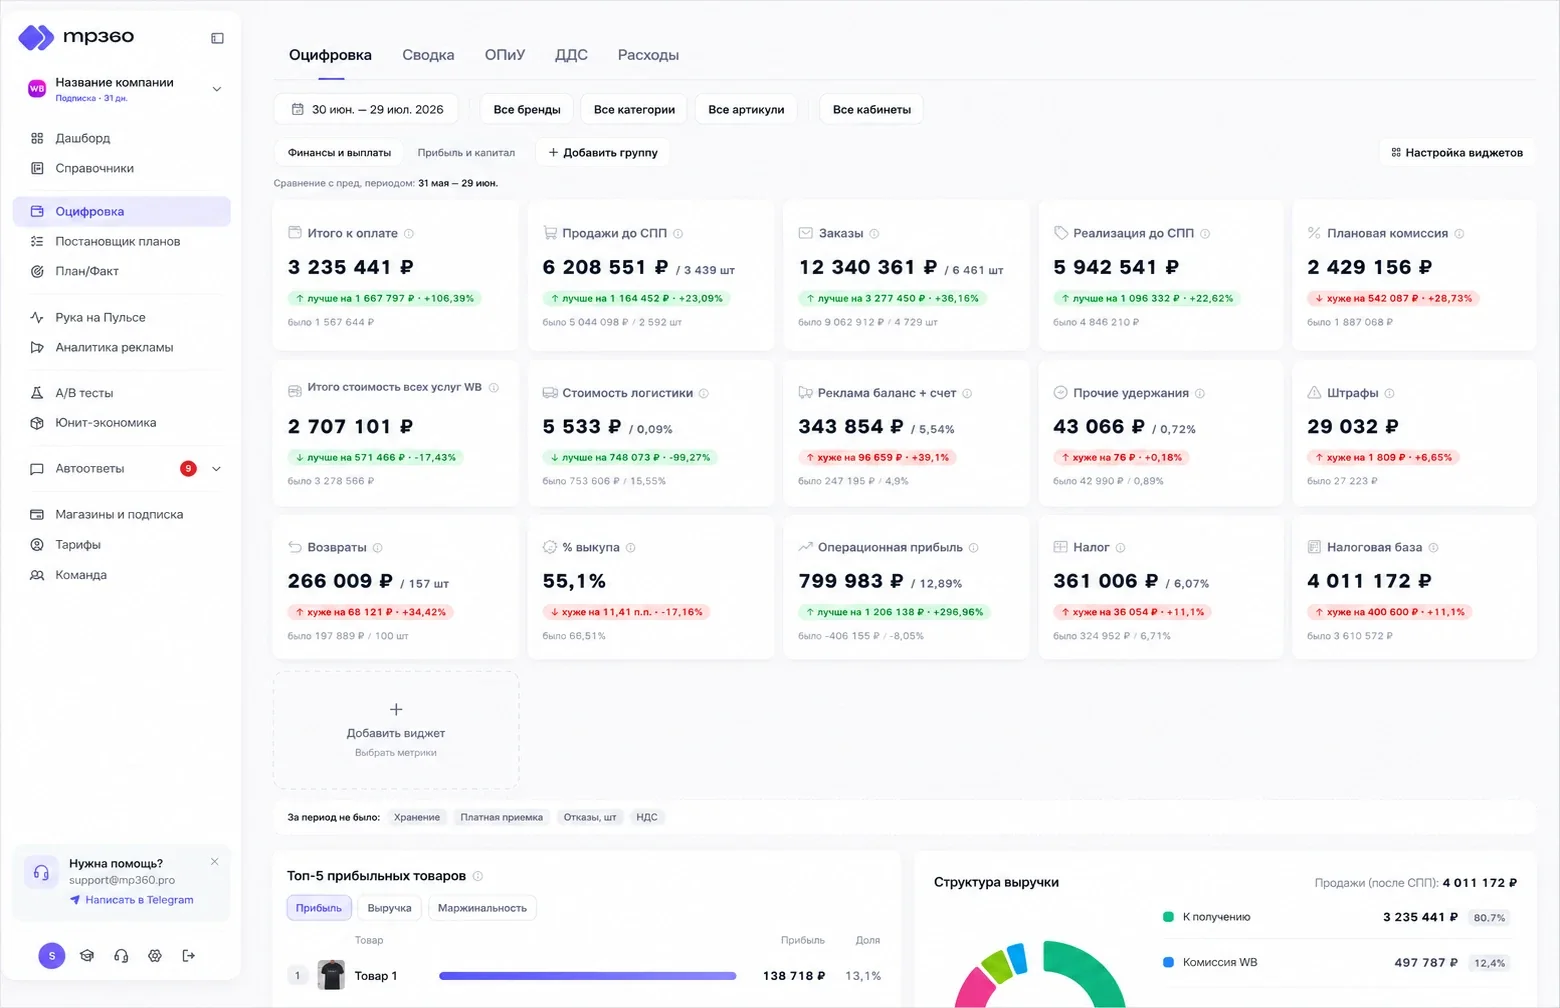Expand the company name dropdown chevron

tap(217, 89)
